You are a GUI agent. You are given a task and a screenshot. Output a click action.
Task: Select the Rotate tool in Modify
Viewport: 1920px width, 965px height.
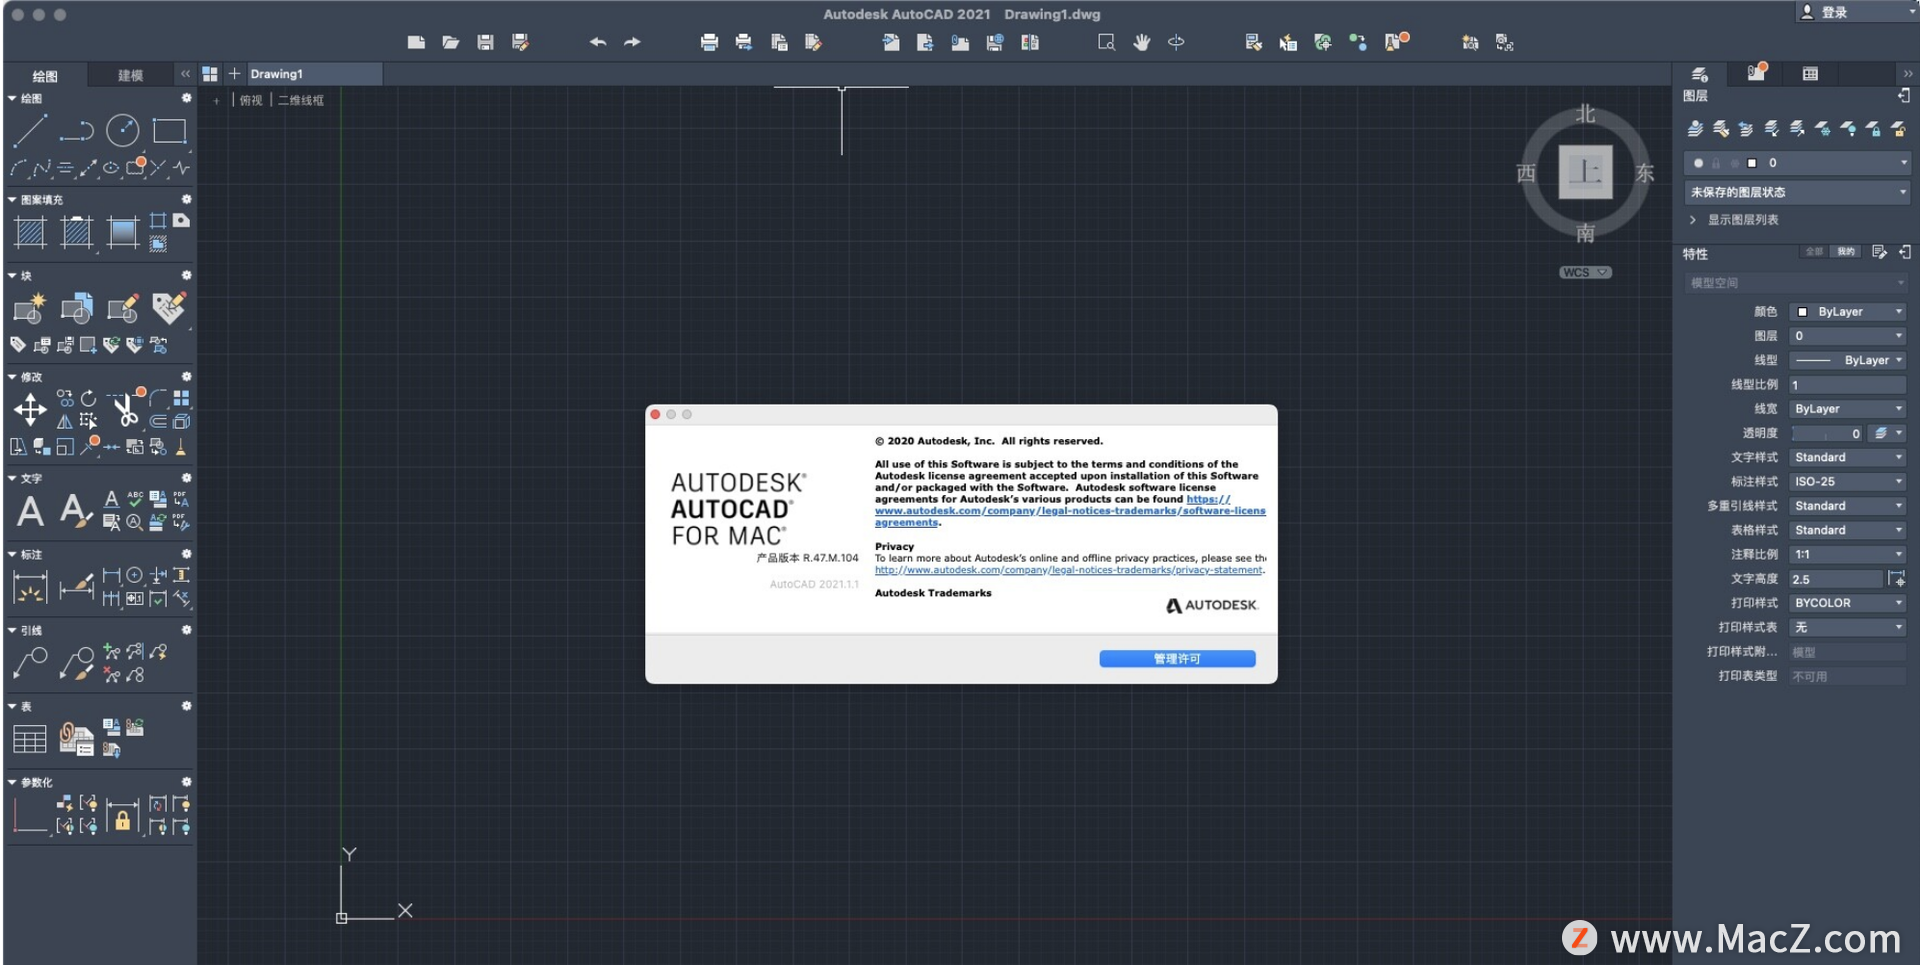click(89, 398)
